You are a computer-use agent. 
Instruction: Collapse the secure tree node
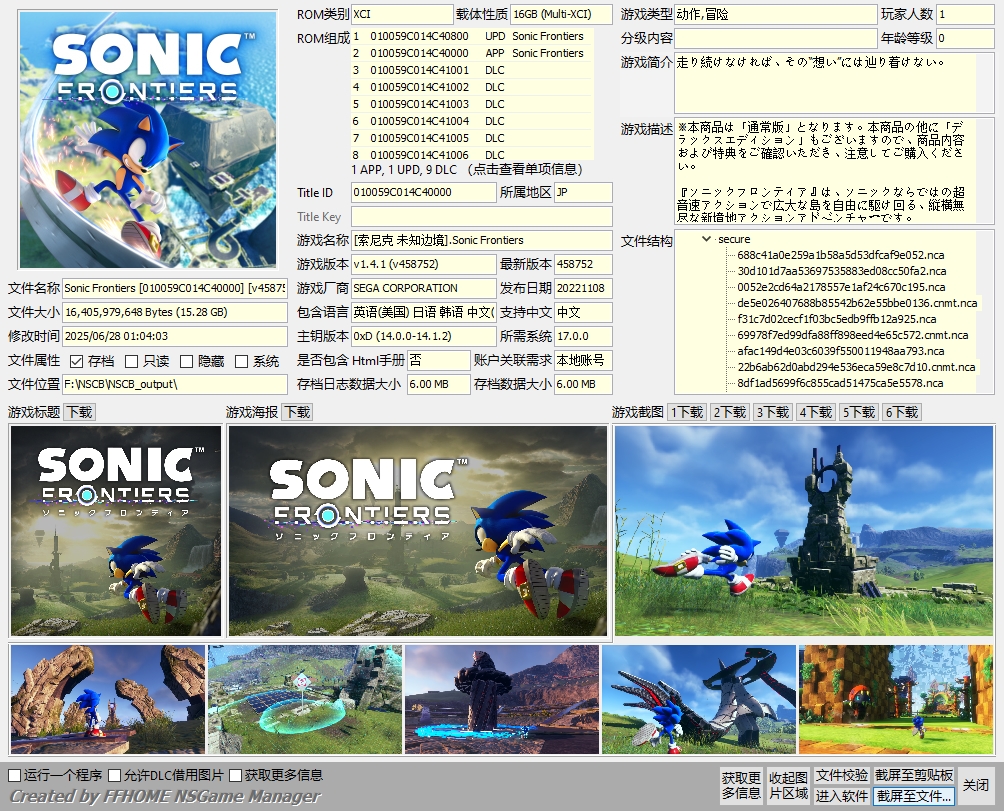tap(706, 239)
